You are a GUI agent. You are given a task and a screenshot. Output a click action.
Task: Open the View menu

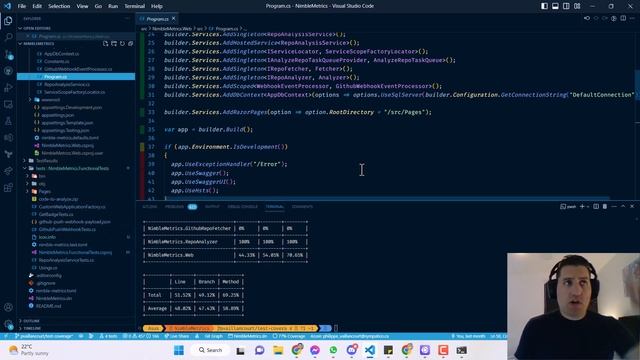[82, 6]
